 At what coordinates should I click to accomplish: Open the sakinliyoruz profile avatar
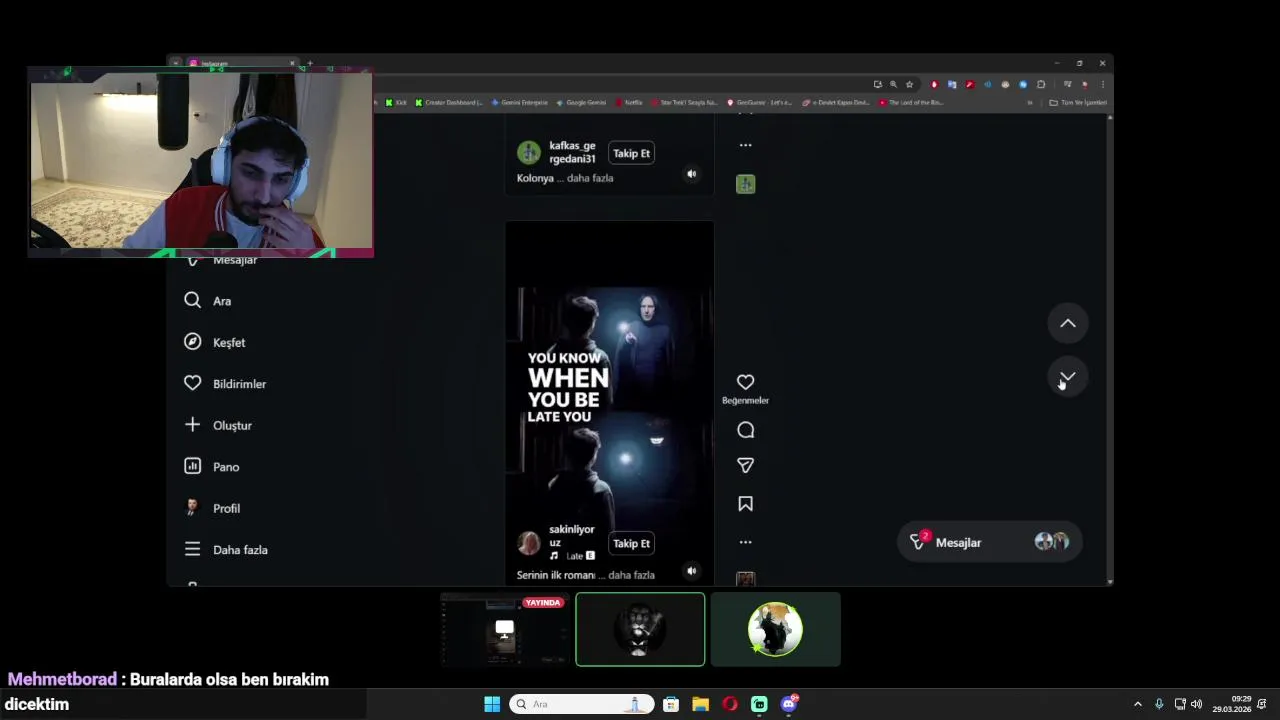click(x=529, y=543)
